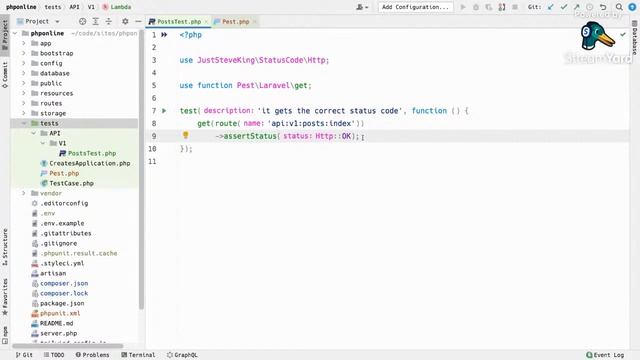Toggle the Favorites side tool button
Screen dimensions: 640x360
click(x=5, y=297)
